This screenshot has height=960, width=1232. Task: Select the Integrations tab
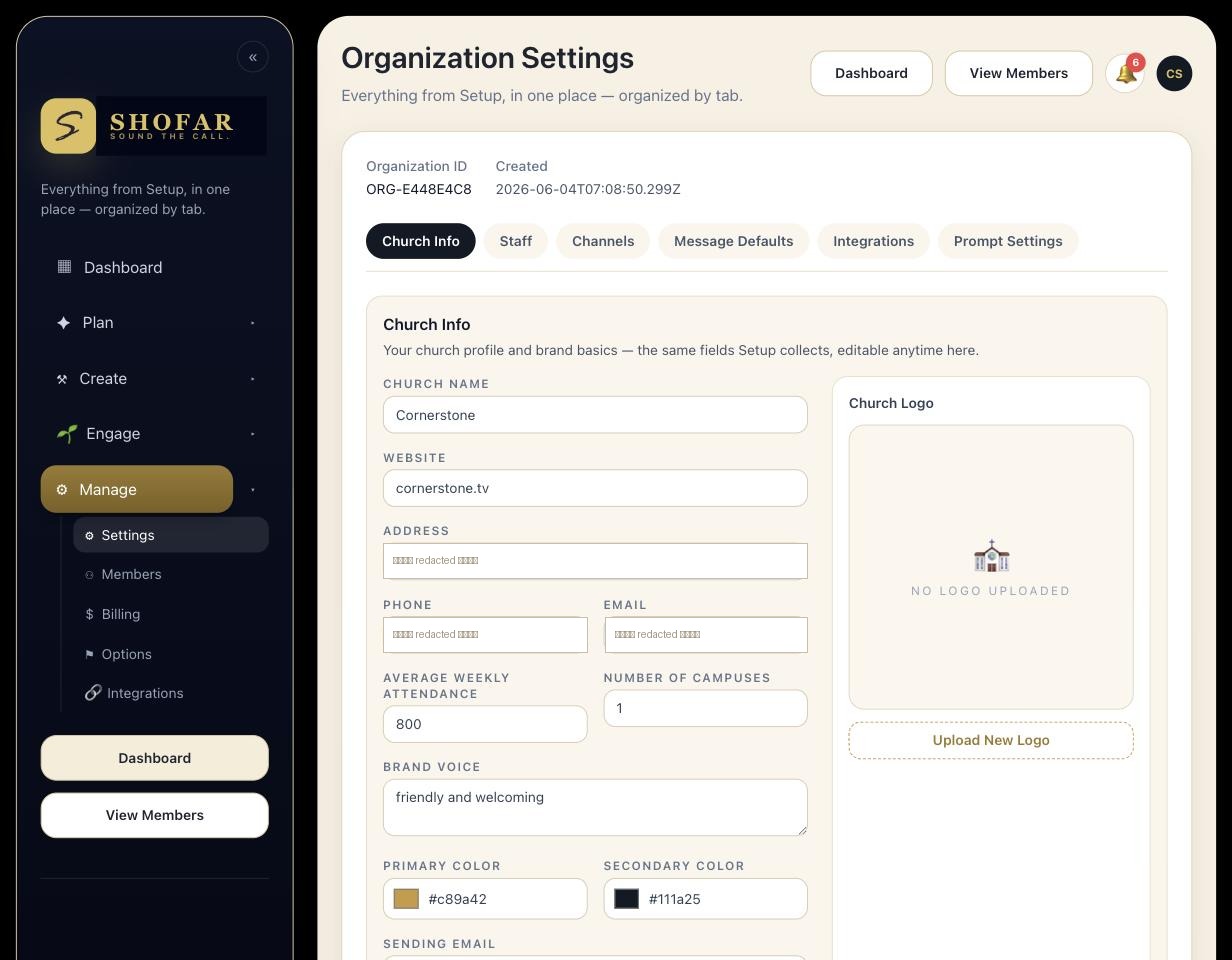point(873,241)
